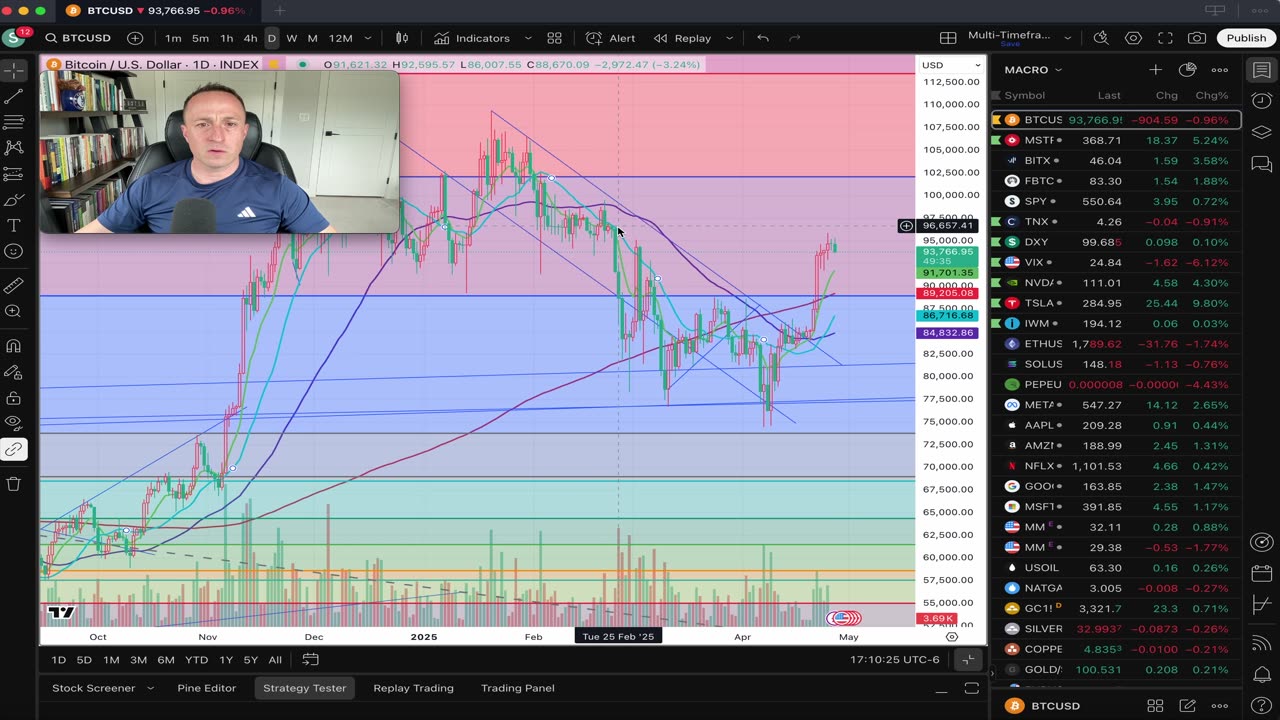
Task: Open the Fibonacci tools group
Action: point(14,122)
